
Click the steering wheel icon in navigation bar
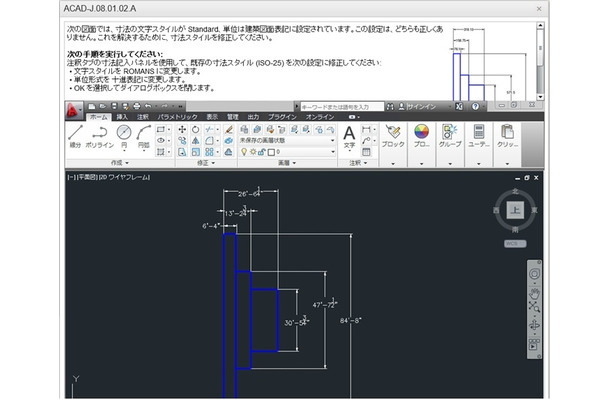535,273
